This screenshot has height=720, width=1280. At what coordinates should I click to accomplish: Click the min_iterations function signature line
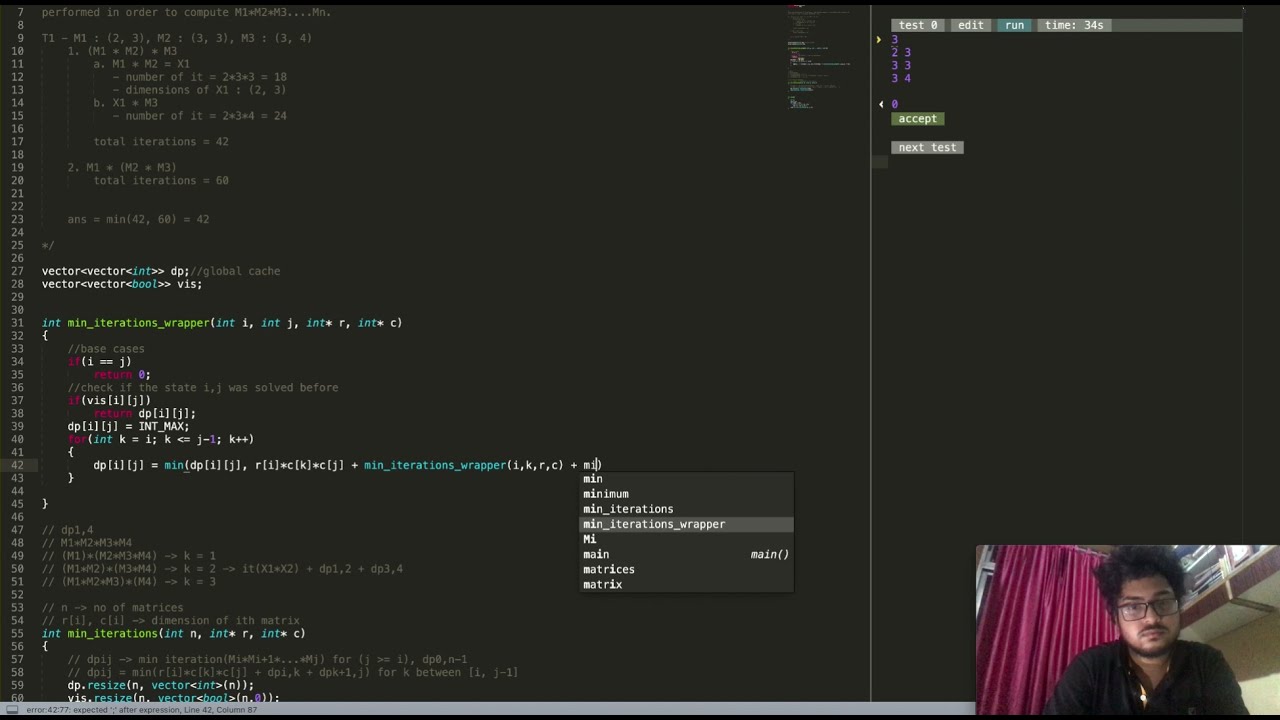173,634
